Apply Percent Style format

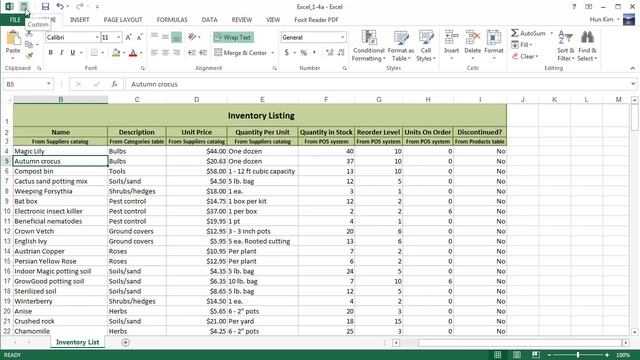[304, 53]
